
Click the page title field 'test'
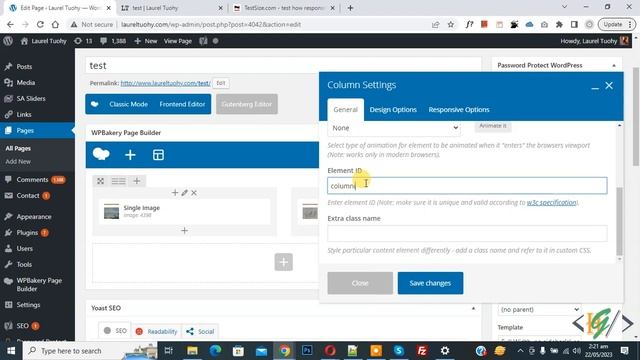[x=284, y=66]
